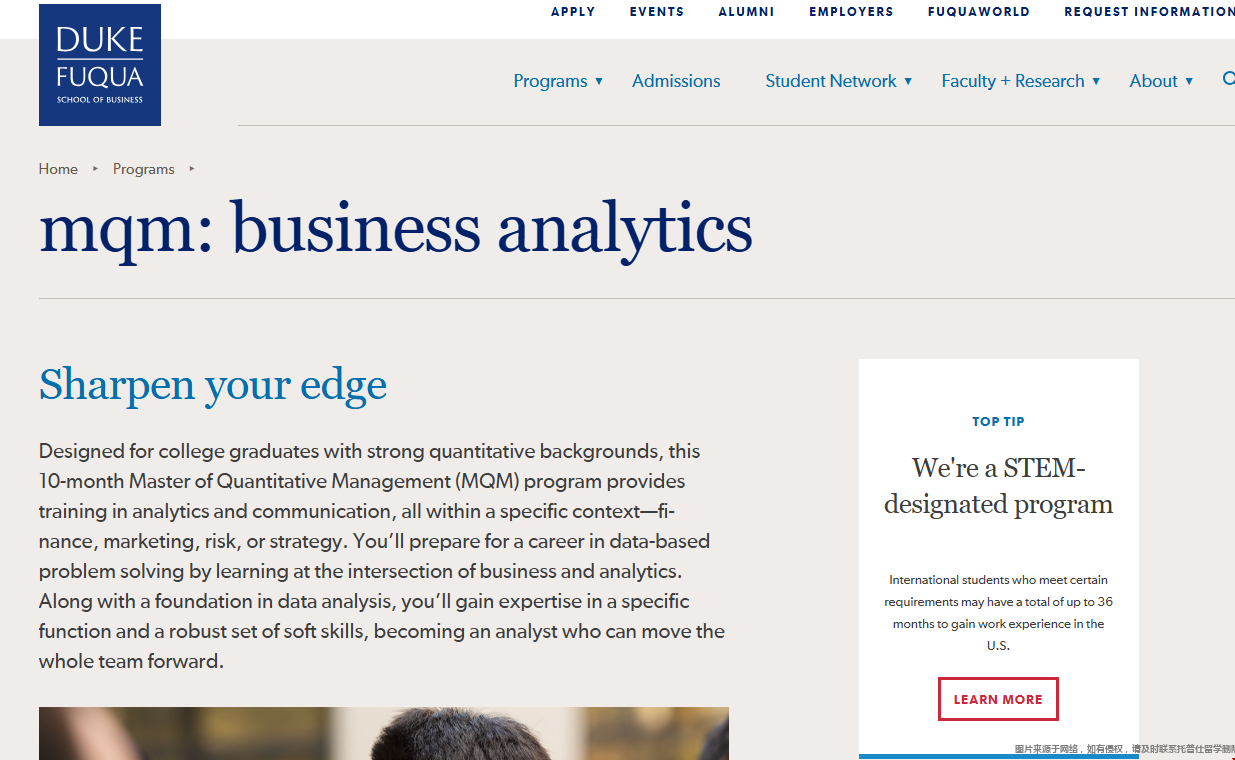The width and height of the screenshot is (1235, 760).
Task: Visit the Employers link
Action: 851,12
